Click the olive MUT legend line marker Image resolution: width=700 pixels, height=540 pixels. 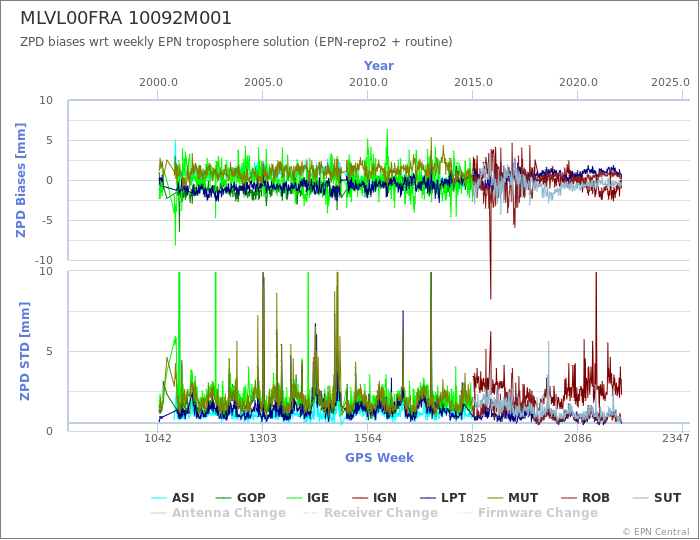495,498
